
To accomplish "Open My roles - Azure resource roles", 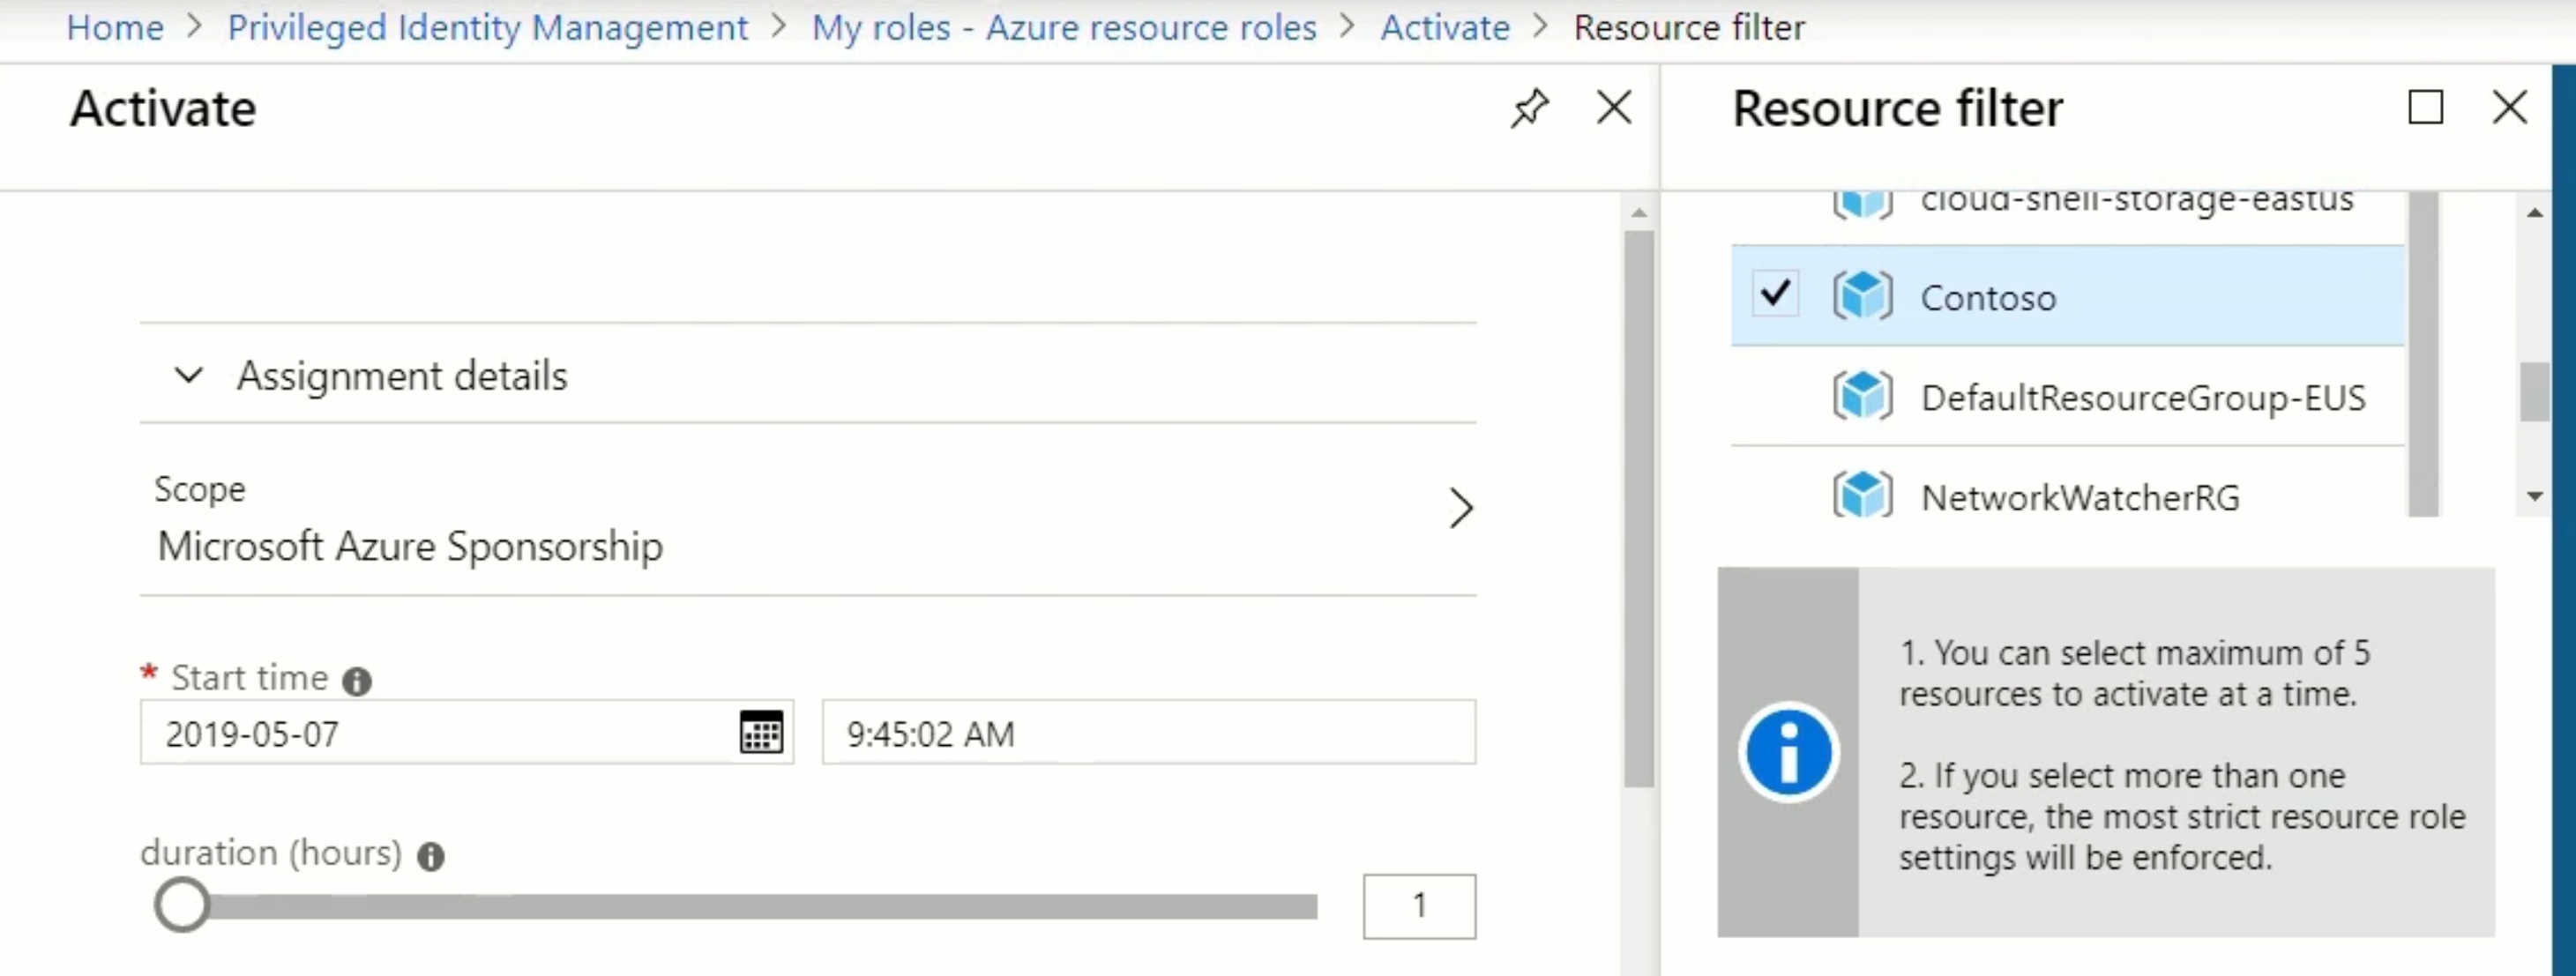I will tap(1064, 27).
